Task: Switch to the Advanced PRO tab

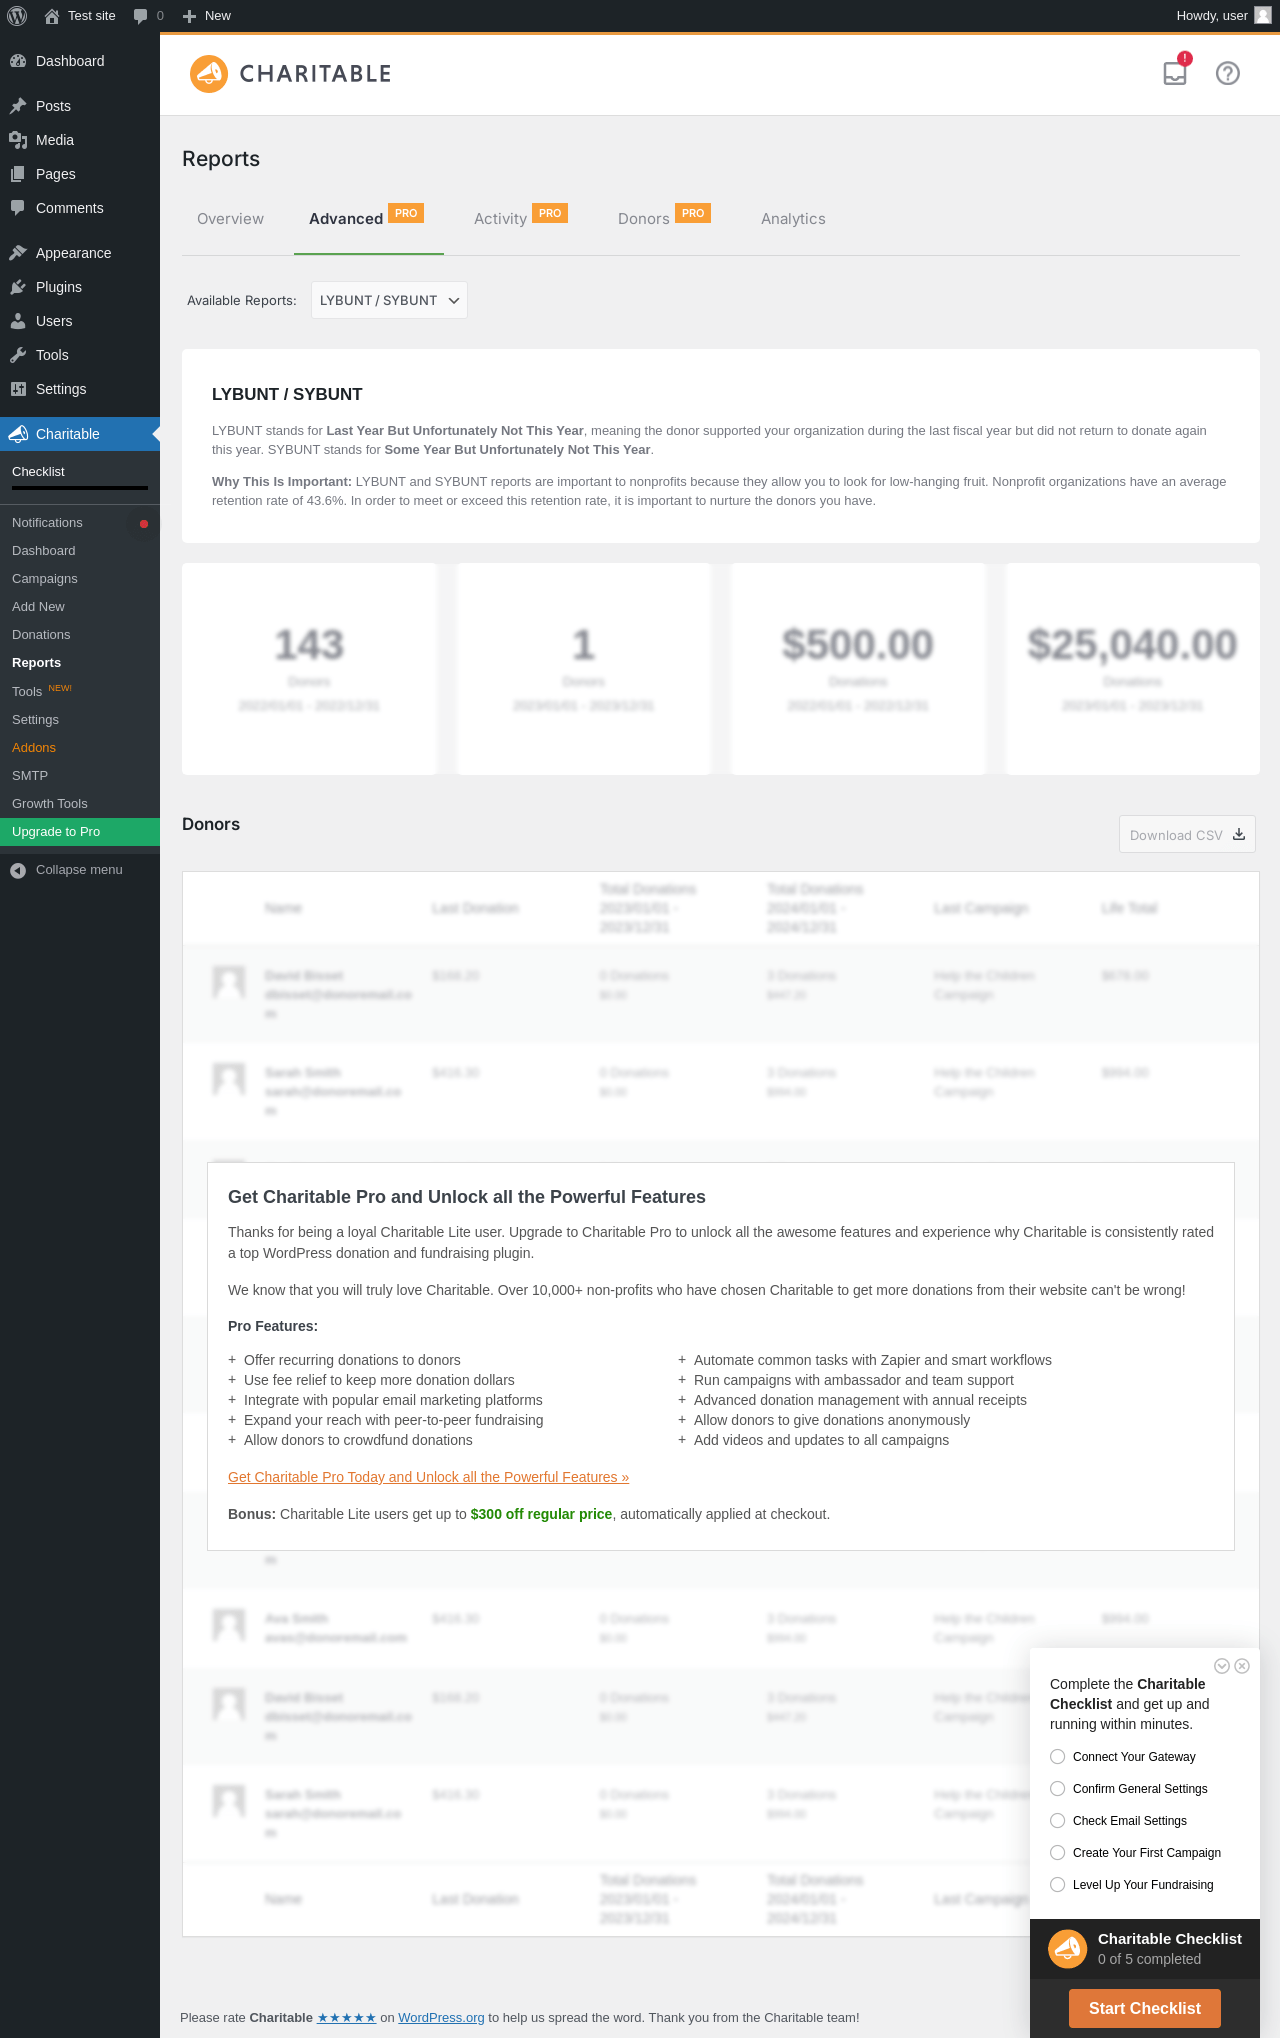Action: (368, 218)
